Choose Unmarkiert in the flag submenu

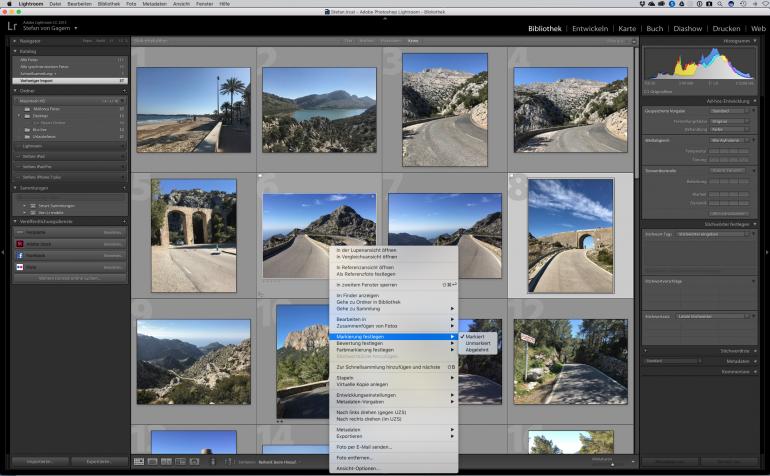[x=478, y=343]
